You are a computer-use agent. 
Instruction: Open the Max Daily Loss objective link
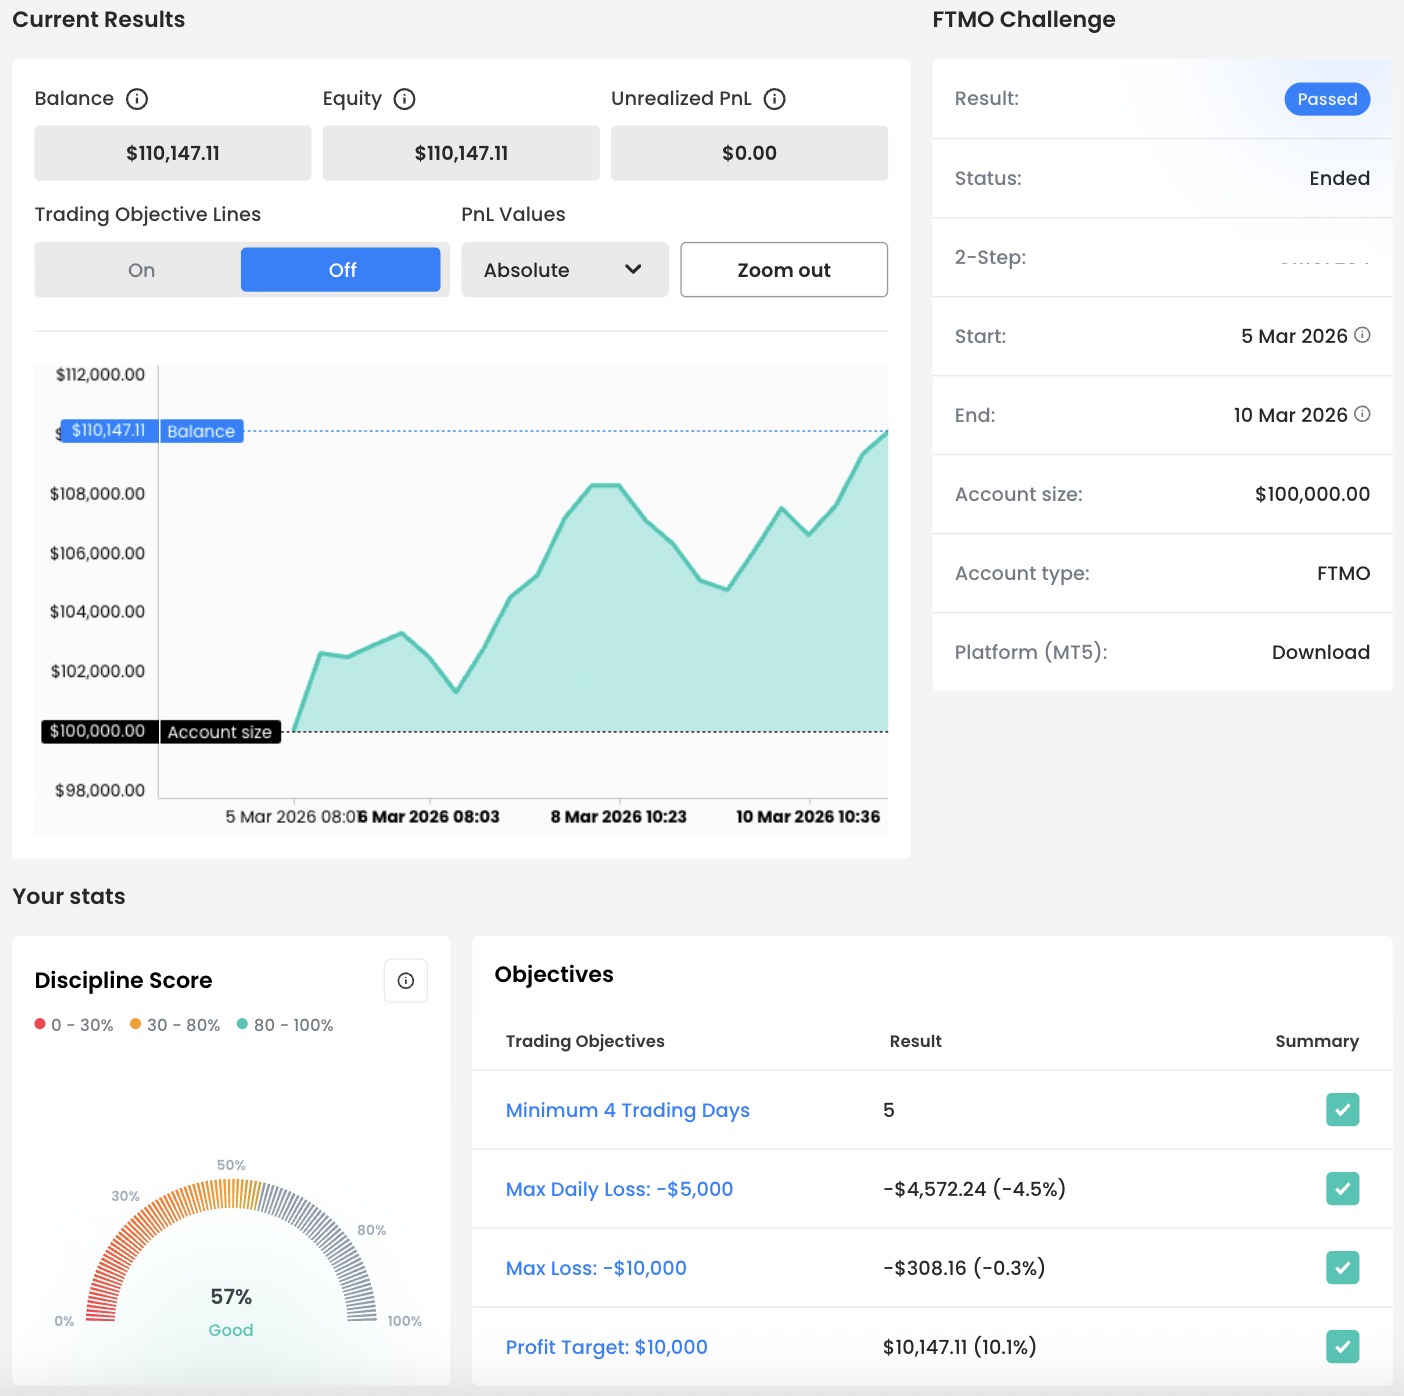point(619,1189)
